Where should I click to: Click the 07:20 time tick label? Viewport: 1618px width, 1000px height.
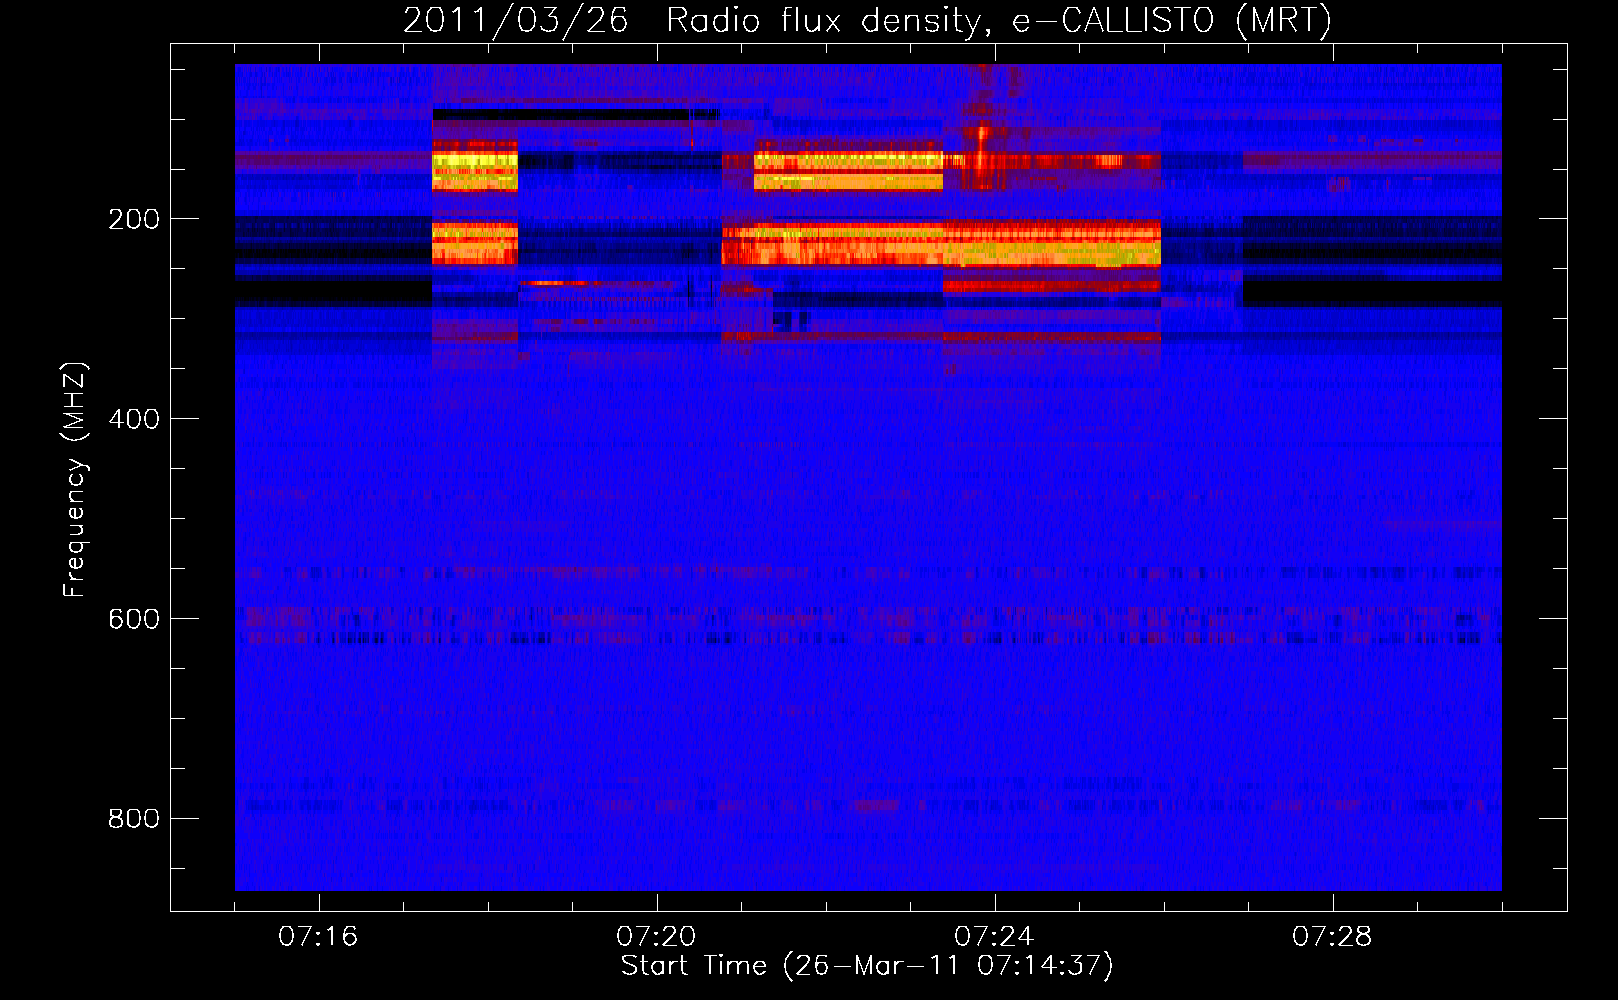[656, 937]
